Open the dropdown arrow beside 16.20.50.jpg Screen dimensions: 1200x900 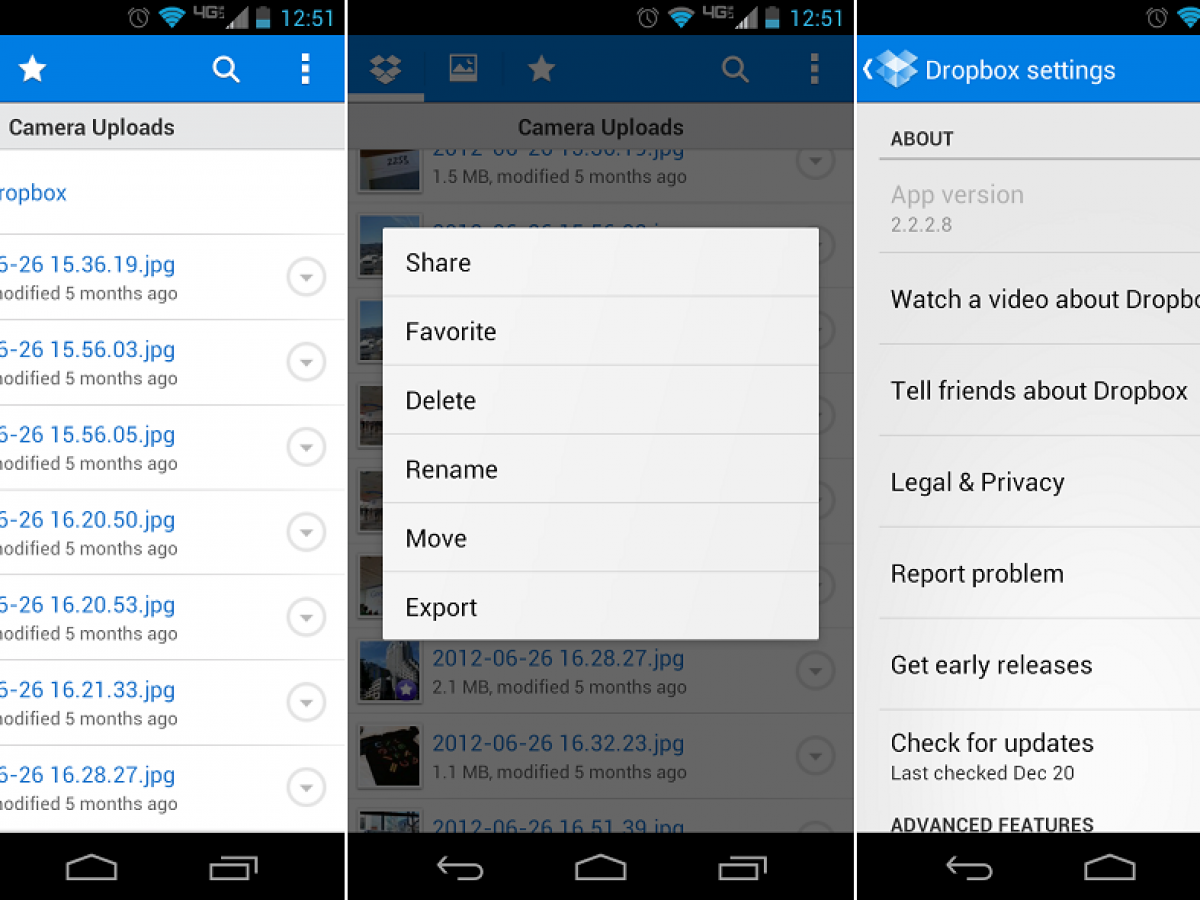point(306,532)
